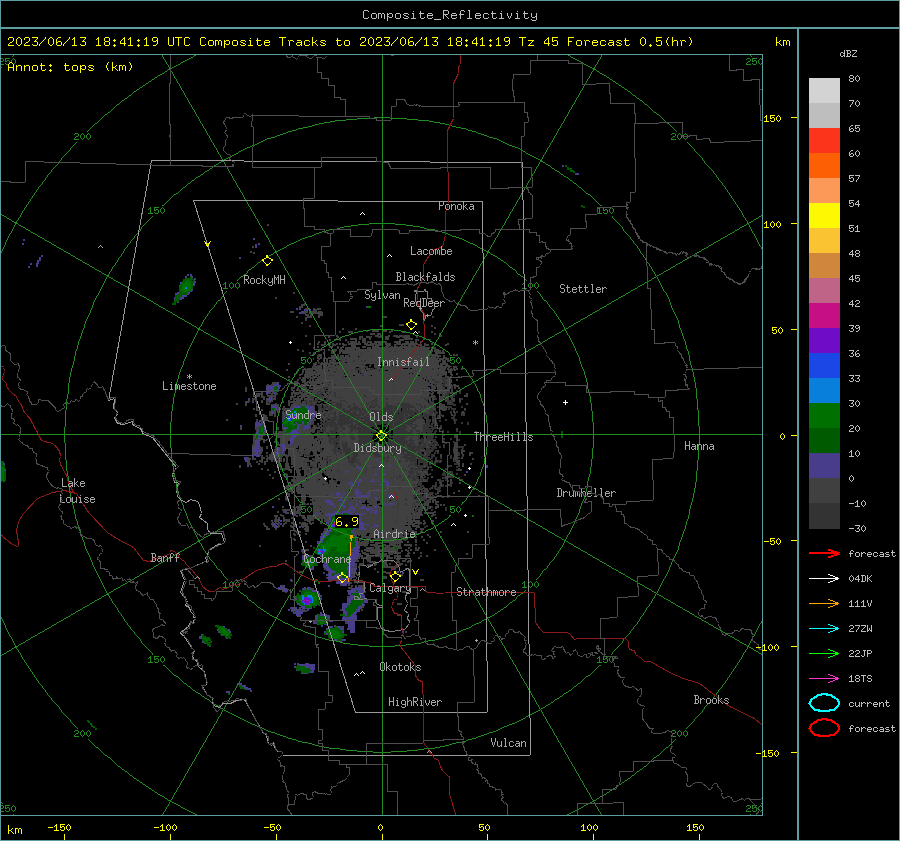The image size is (900, 841).
Task: Click the green 22JP track arrow
Action: coord(824,653)
